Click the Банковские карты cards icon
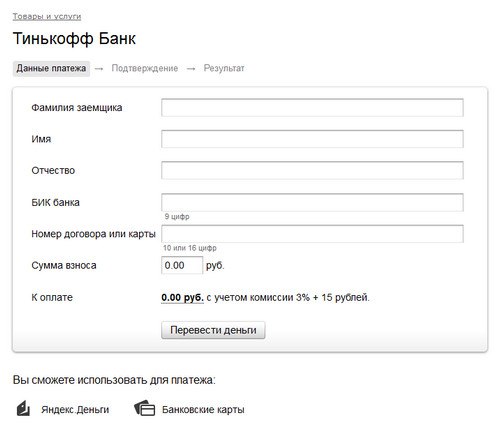 pos(144,408)
